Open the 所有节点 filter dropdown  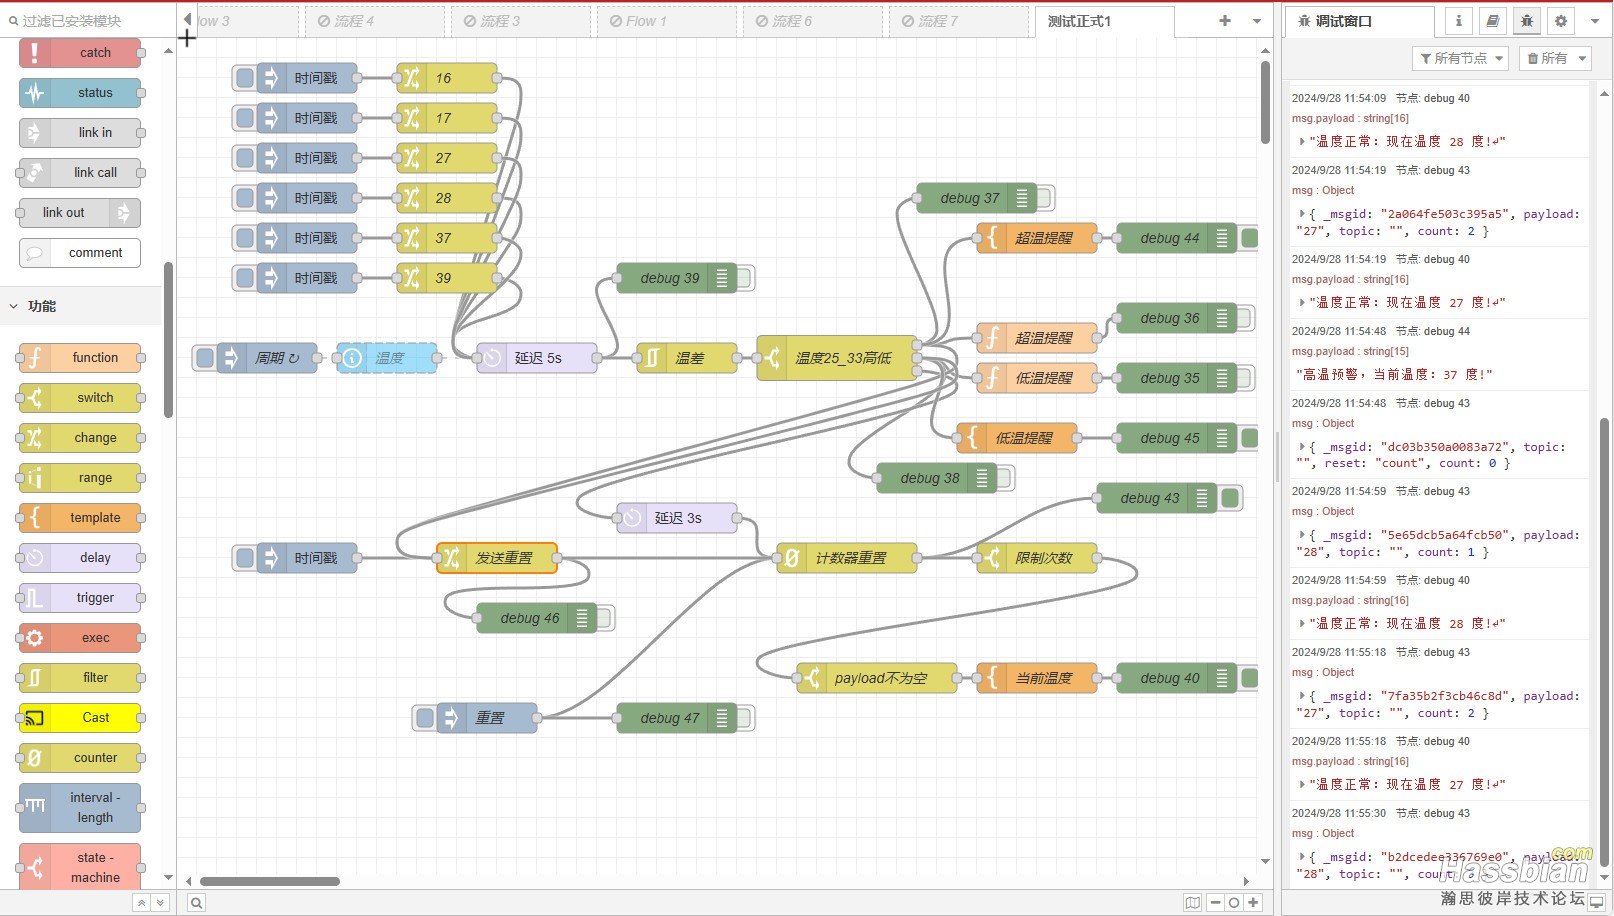1461,59
